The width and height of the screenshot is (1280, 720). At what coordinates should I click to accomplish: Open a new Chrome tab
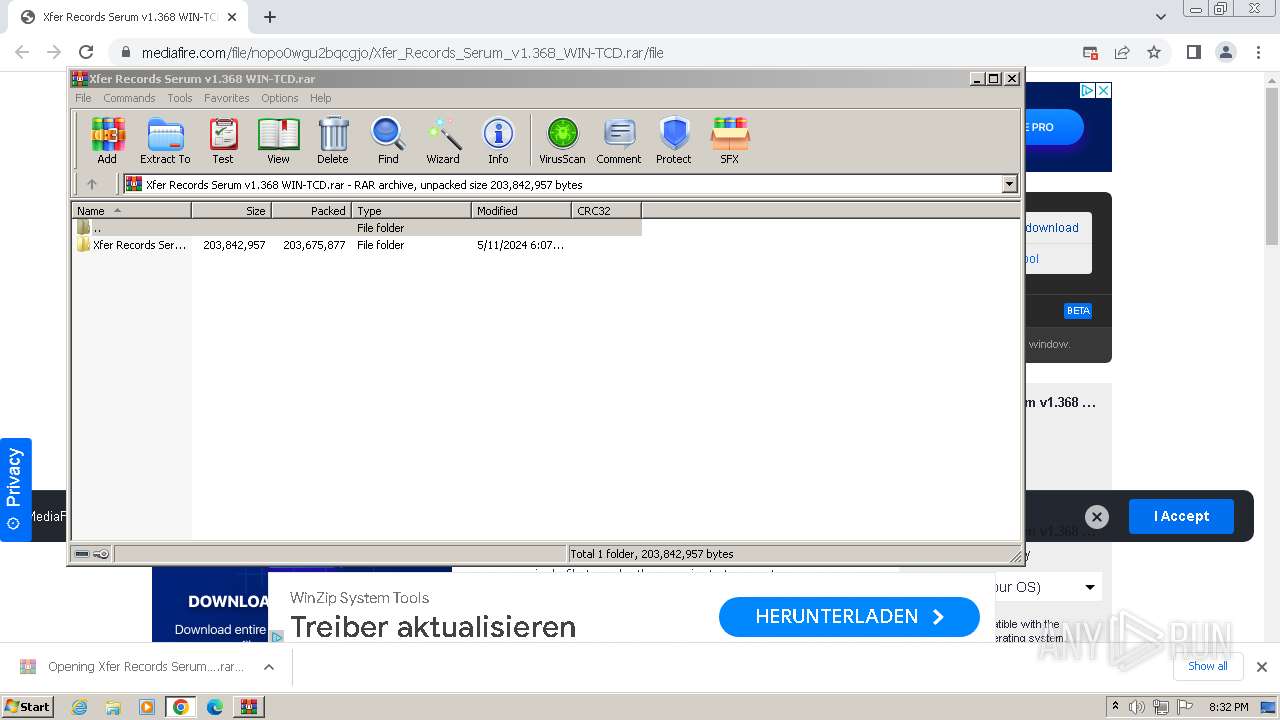click(x=270, y=17)
